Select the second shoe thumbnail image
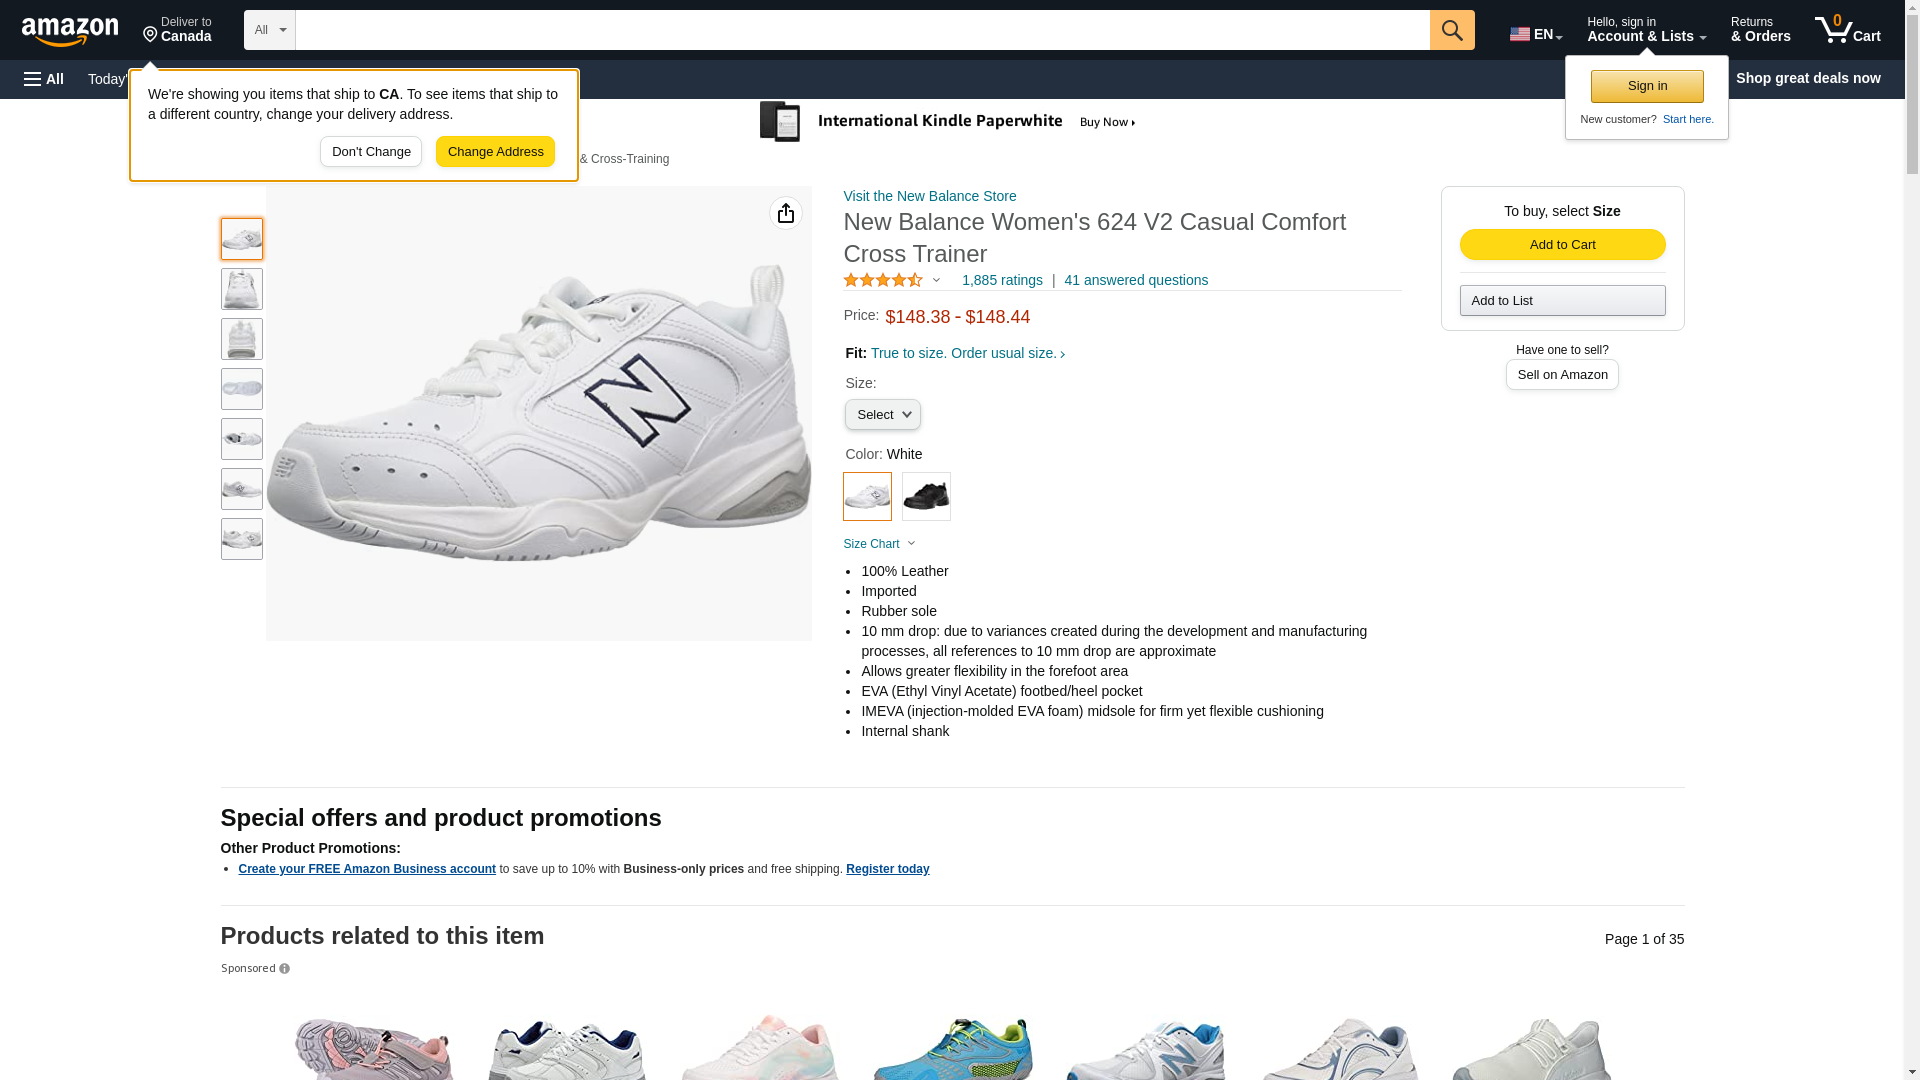 click(242, 289)
